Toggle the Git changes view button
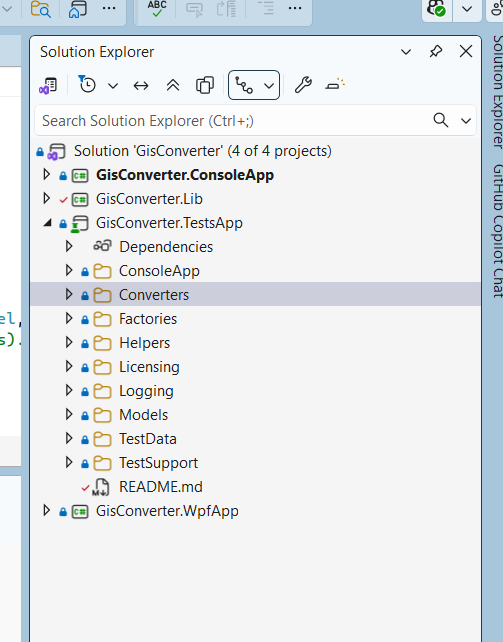The height and width of the screenshot is (642, 503). (244, 85)
